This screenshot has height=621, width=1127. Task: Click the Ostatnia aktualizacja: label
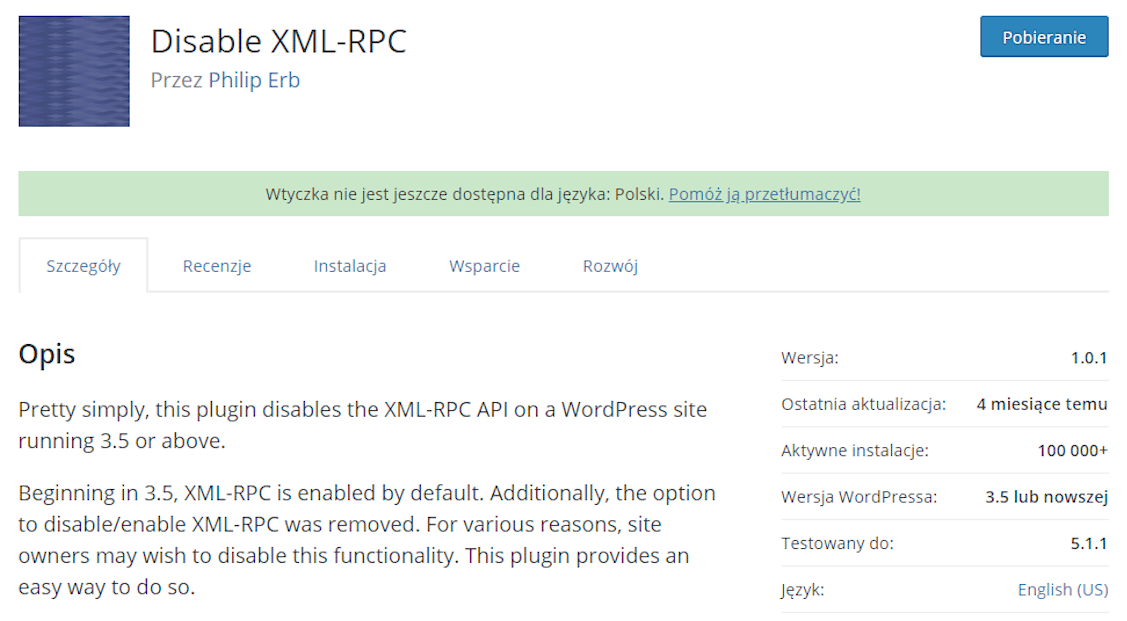(x=863, y=404)
